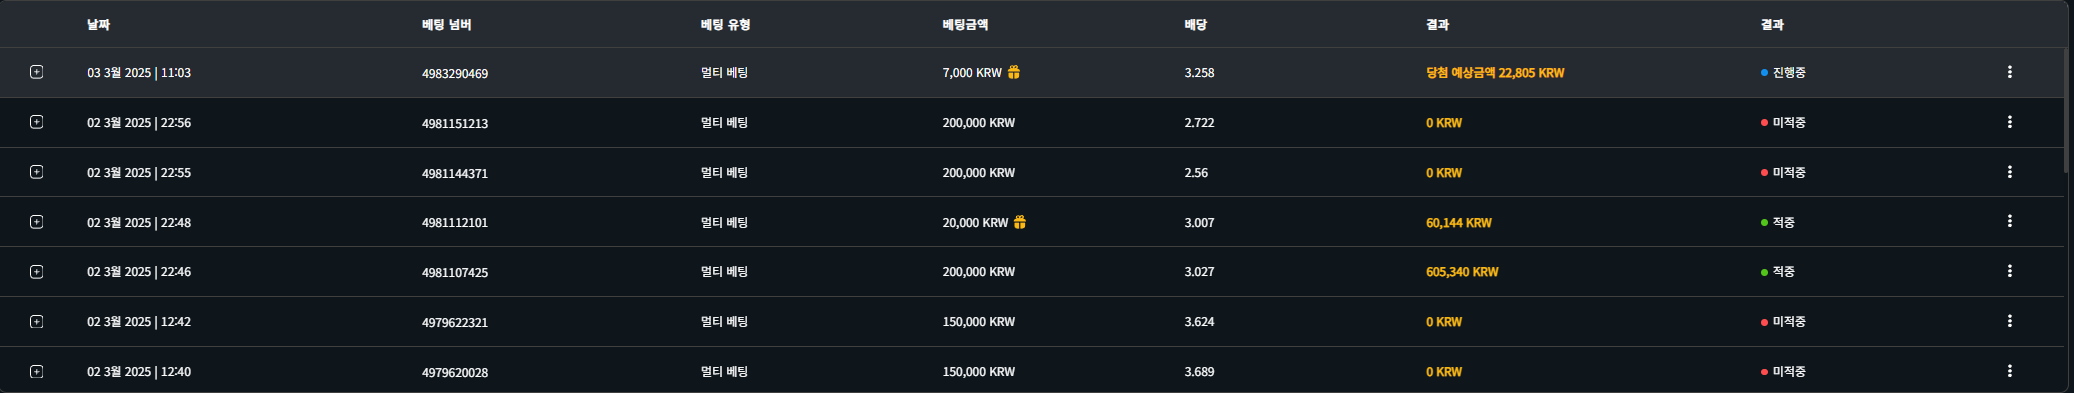Open three-dot menu for bet 4981151213
The width and height of the screenshot is (2074, 393).
pos(2009,122)
